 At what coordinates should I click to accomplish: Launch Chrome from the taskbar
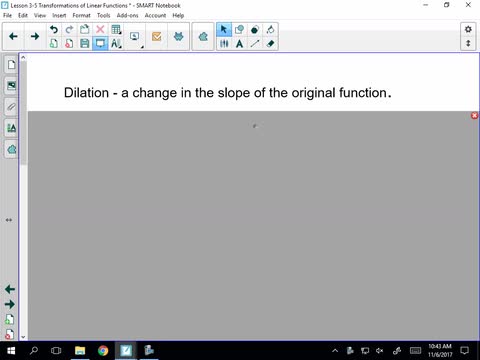click(103, 350)
